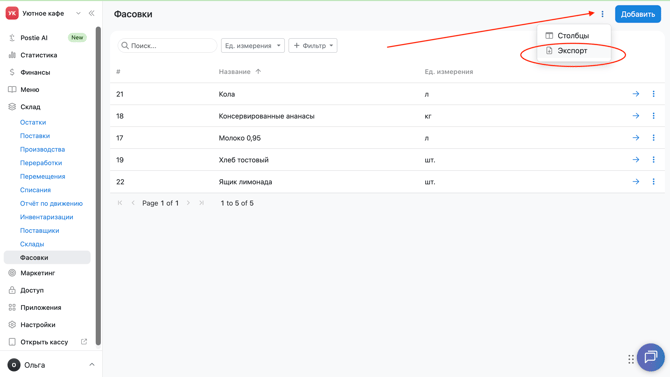Open the Остатки link
The image size is (670, 377).
click(x=33, y=122)
